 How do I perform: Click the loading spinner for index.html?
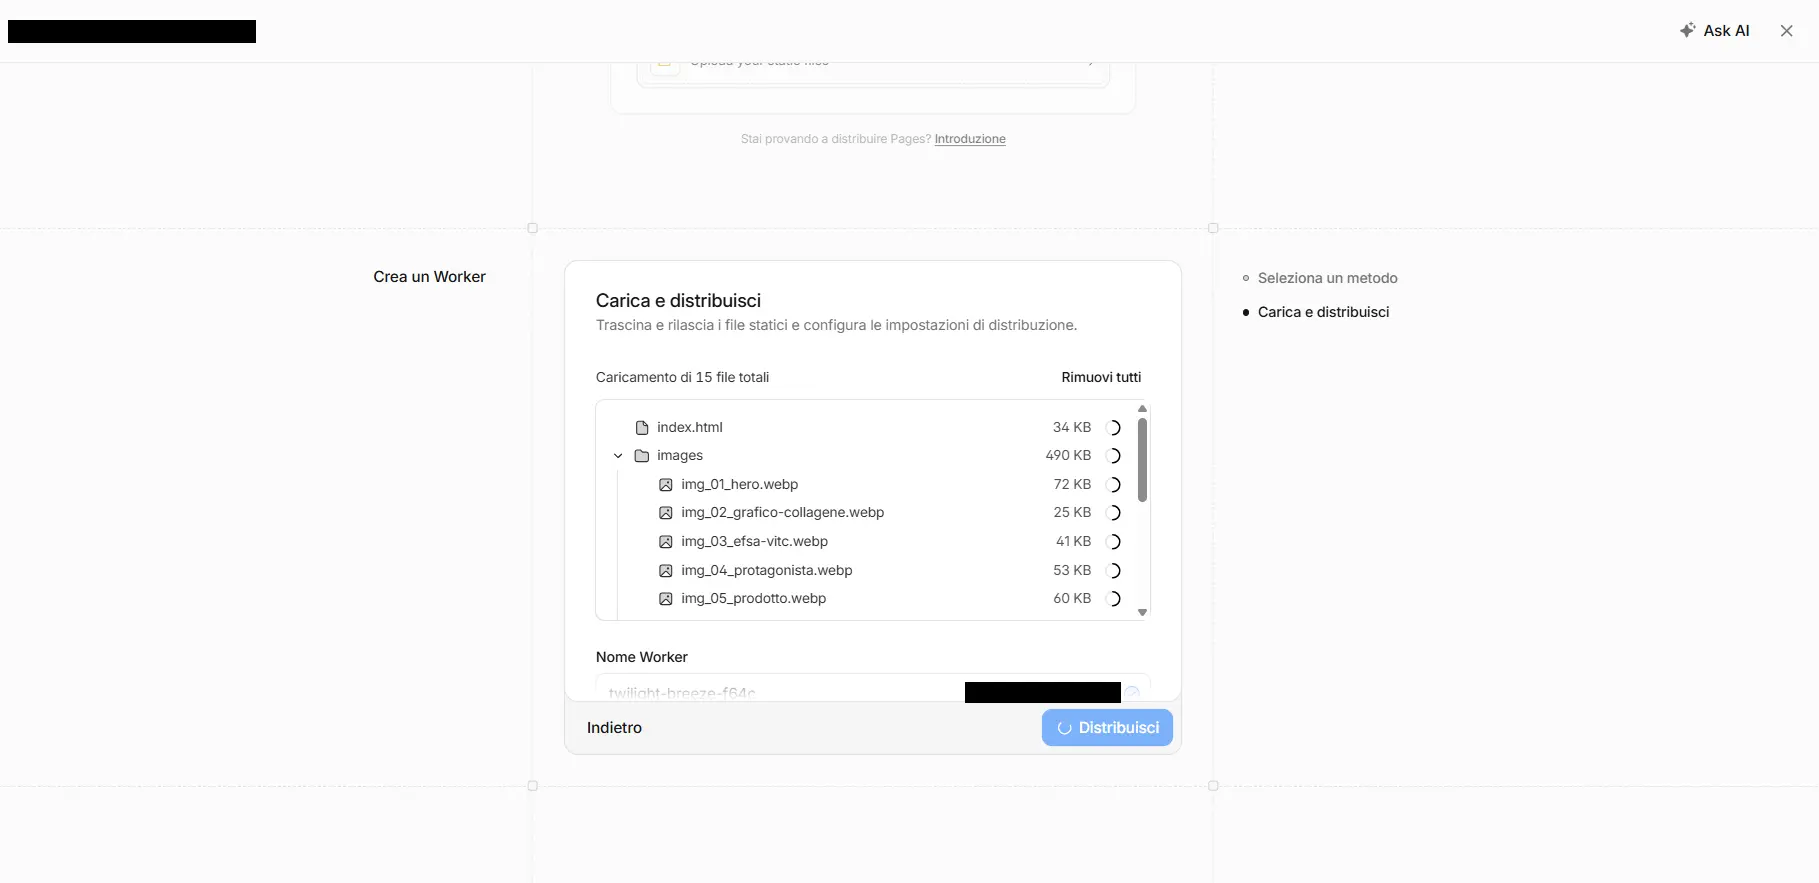tap(1114, 428)
